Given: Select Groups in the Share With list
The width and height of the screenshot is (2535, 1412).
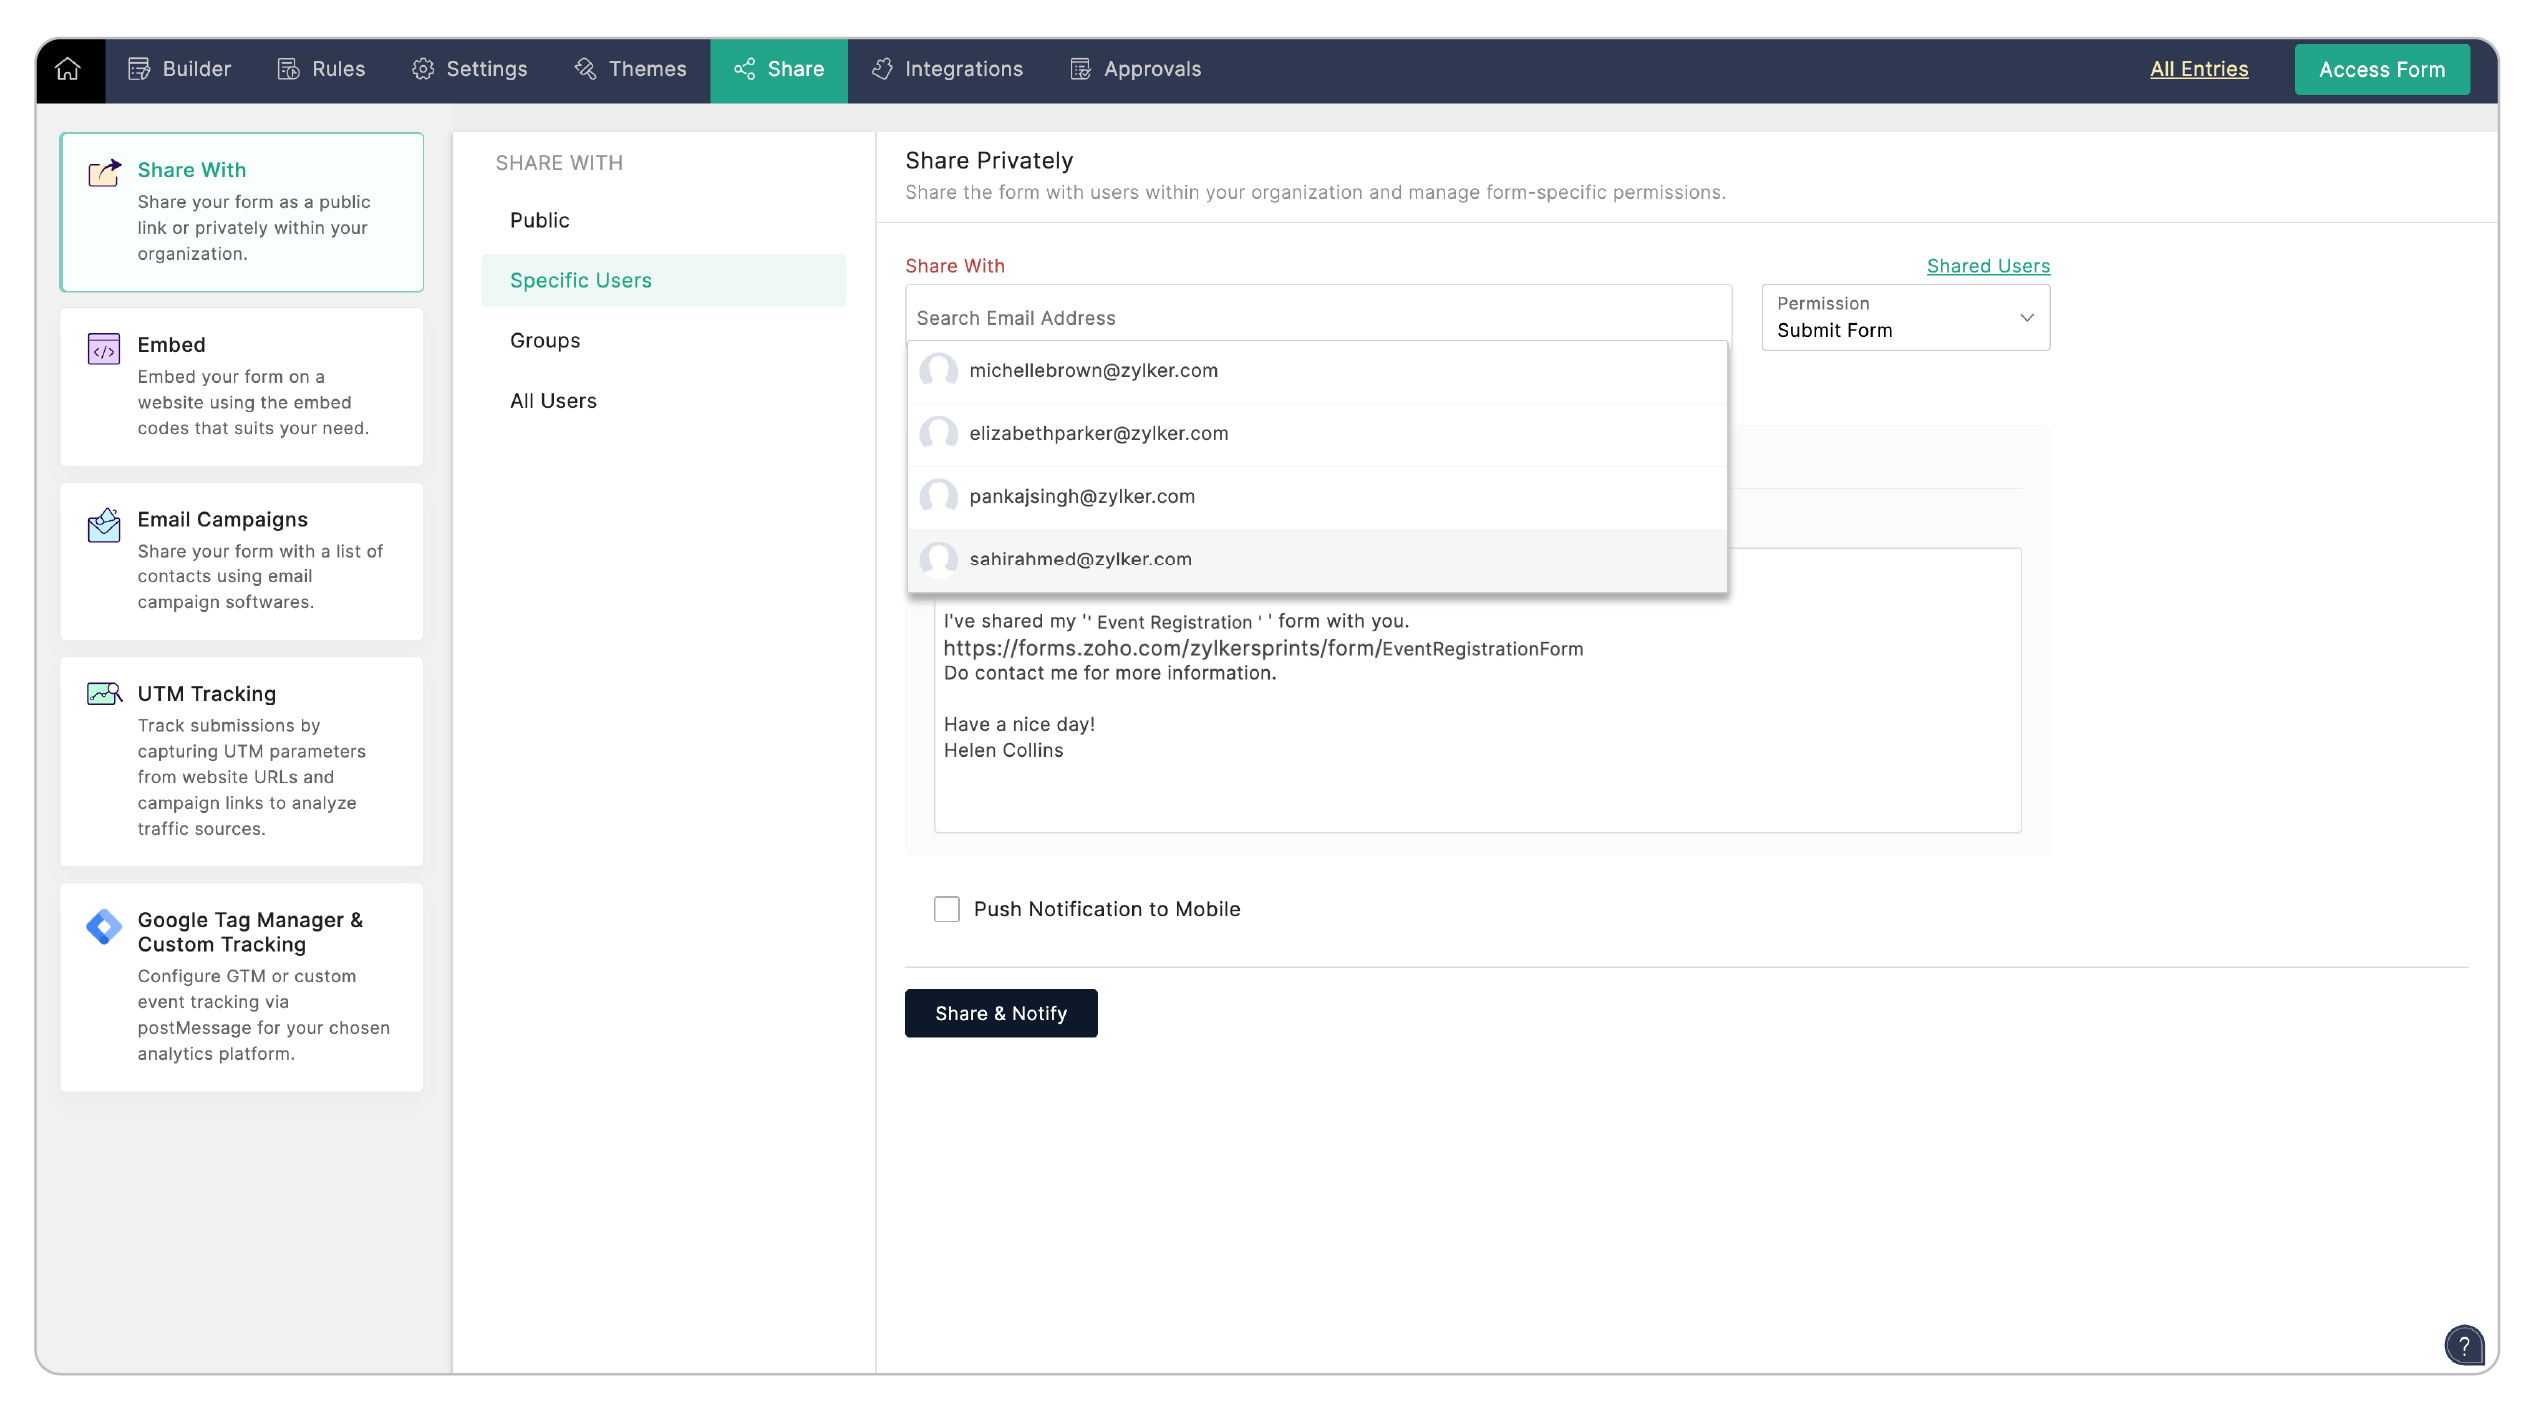Looking at the screenshot, I should pos(545,341).
